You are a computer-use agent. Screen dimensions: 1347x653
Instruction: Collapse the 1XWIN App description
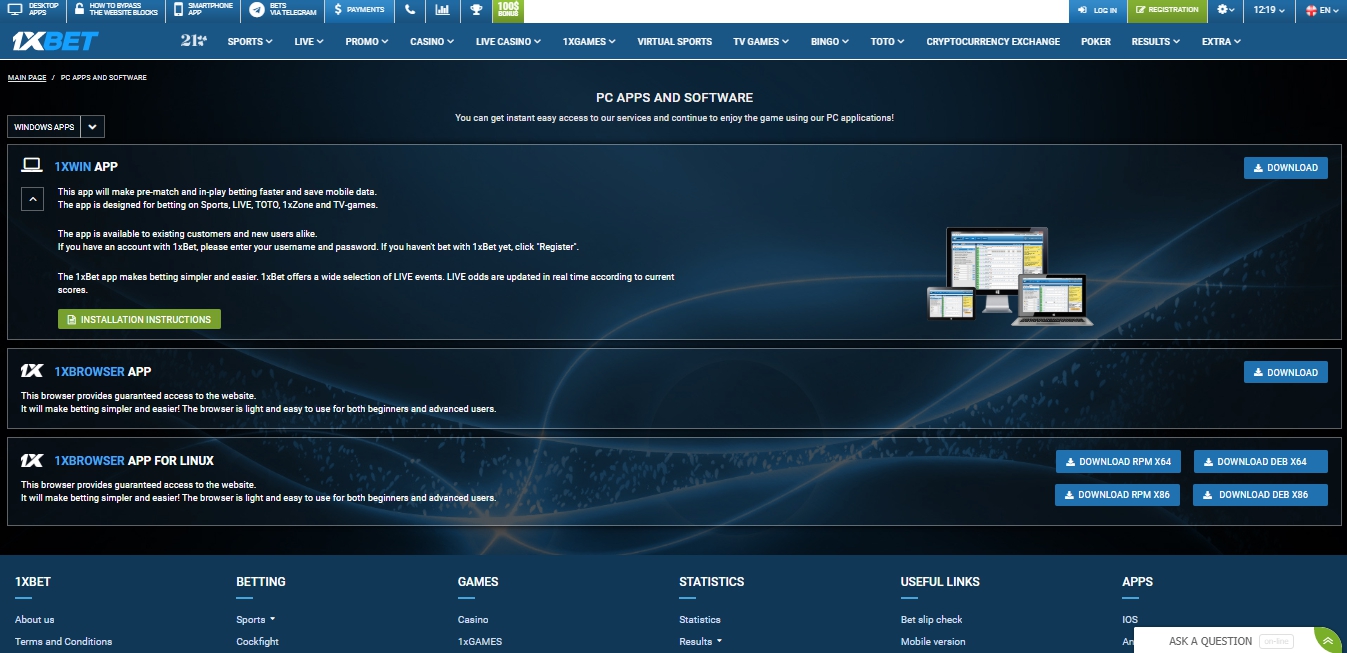32,200
